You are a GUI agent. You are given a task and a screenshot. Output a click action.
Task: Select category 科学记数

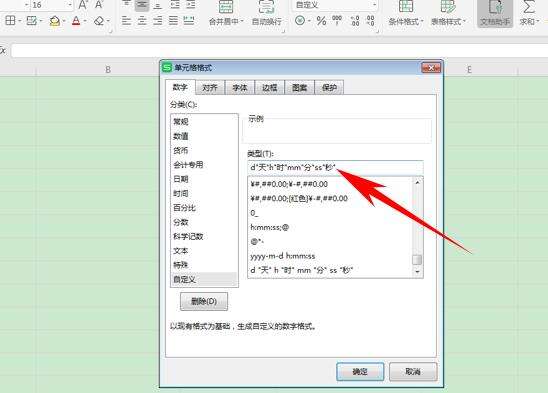[x=204, y=236]
